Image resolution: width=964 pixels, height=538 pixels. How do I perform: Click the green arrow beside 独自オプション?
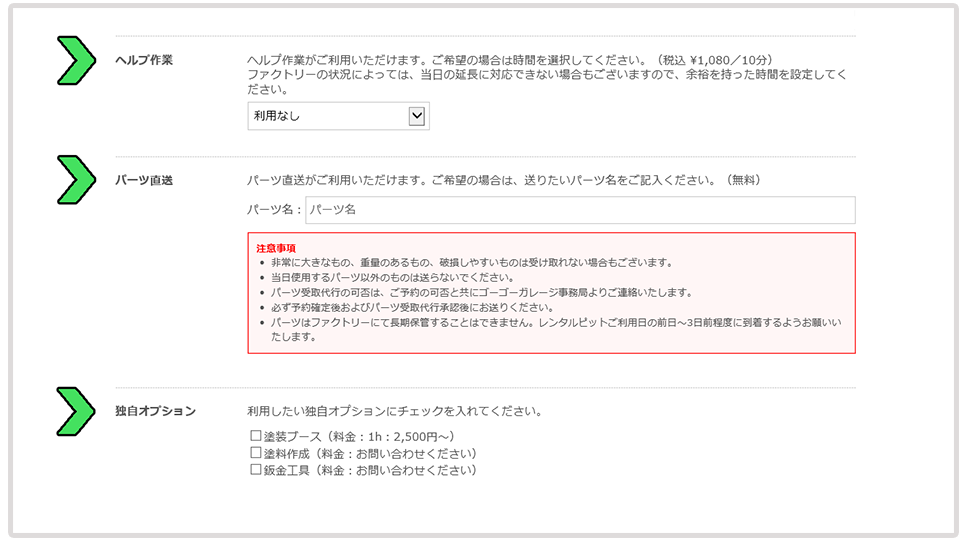tap(75, 411)
